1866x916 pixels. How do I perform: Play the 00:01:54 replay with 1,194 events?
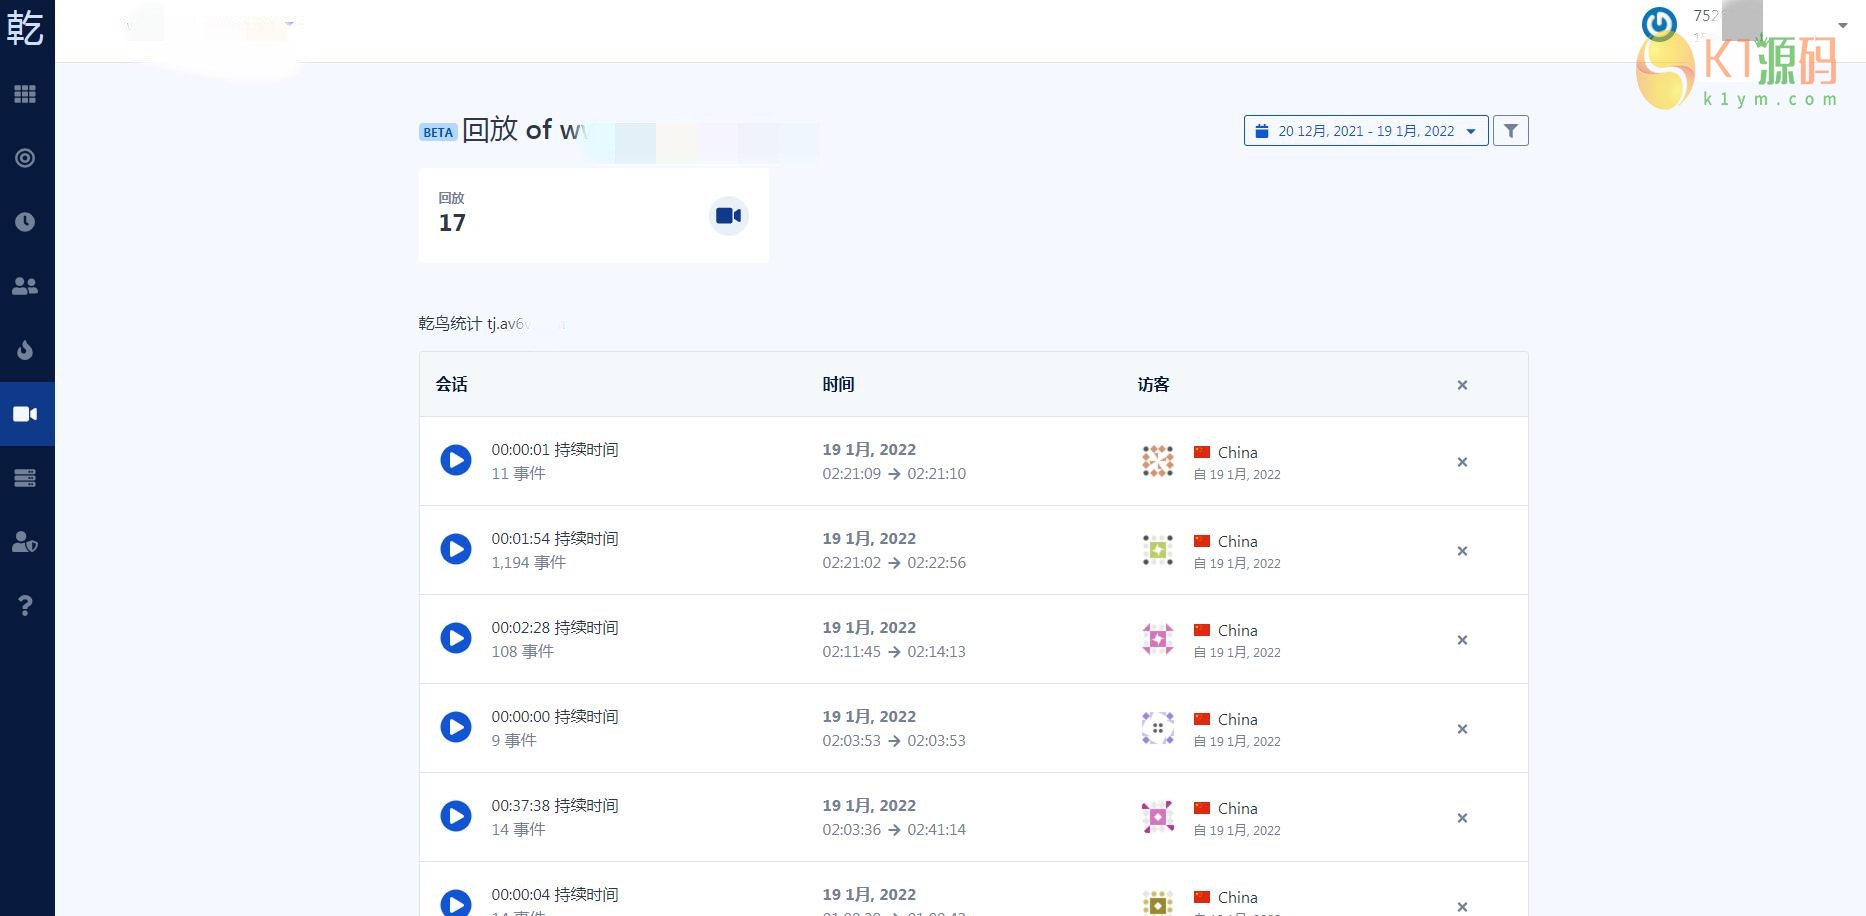tap(456, 549)
